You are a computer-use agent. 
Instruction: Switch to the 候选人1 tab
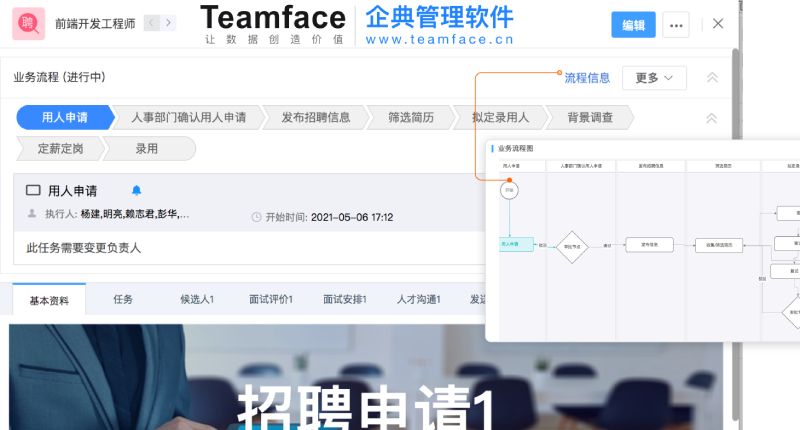click(197, 299)
